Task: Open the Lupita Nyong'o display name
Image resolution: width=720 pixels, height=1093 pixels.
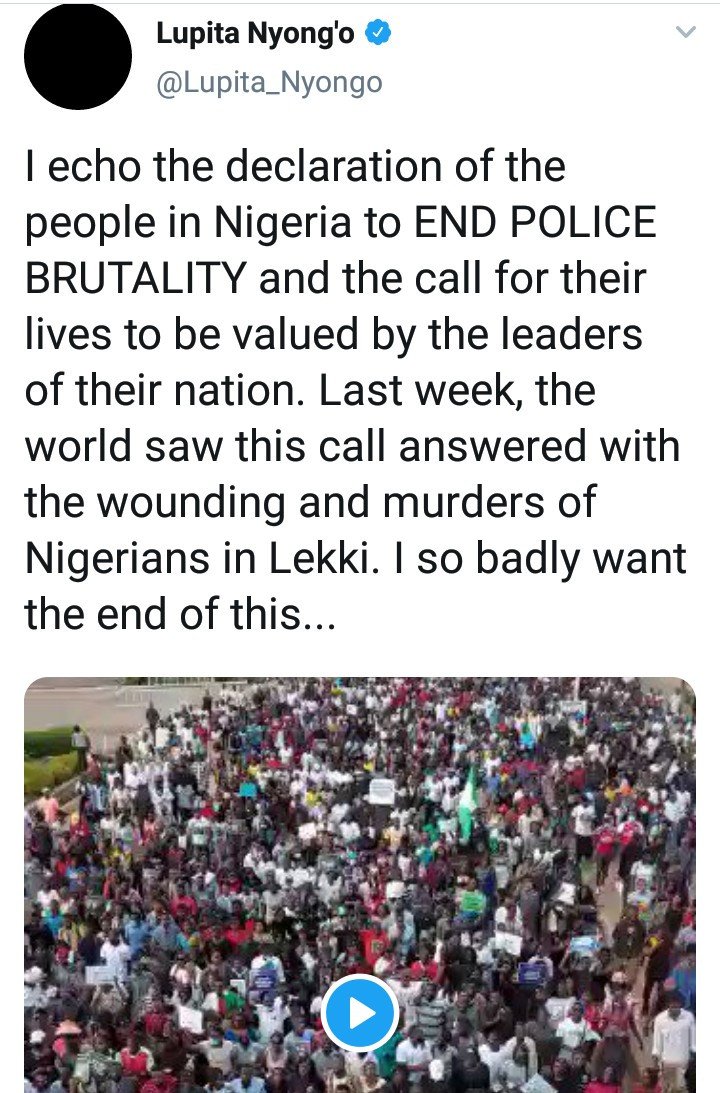Action: click(255, 33)
